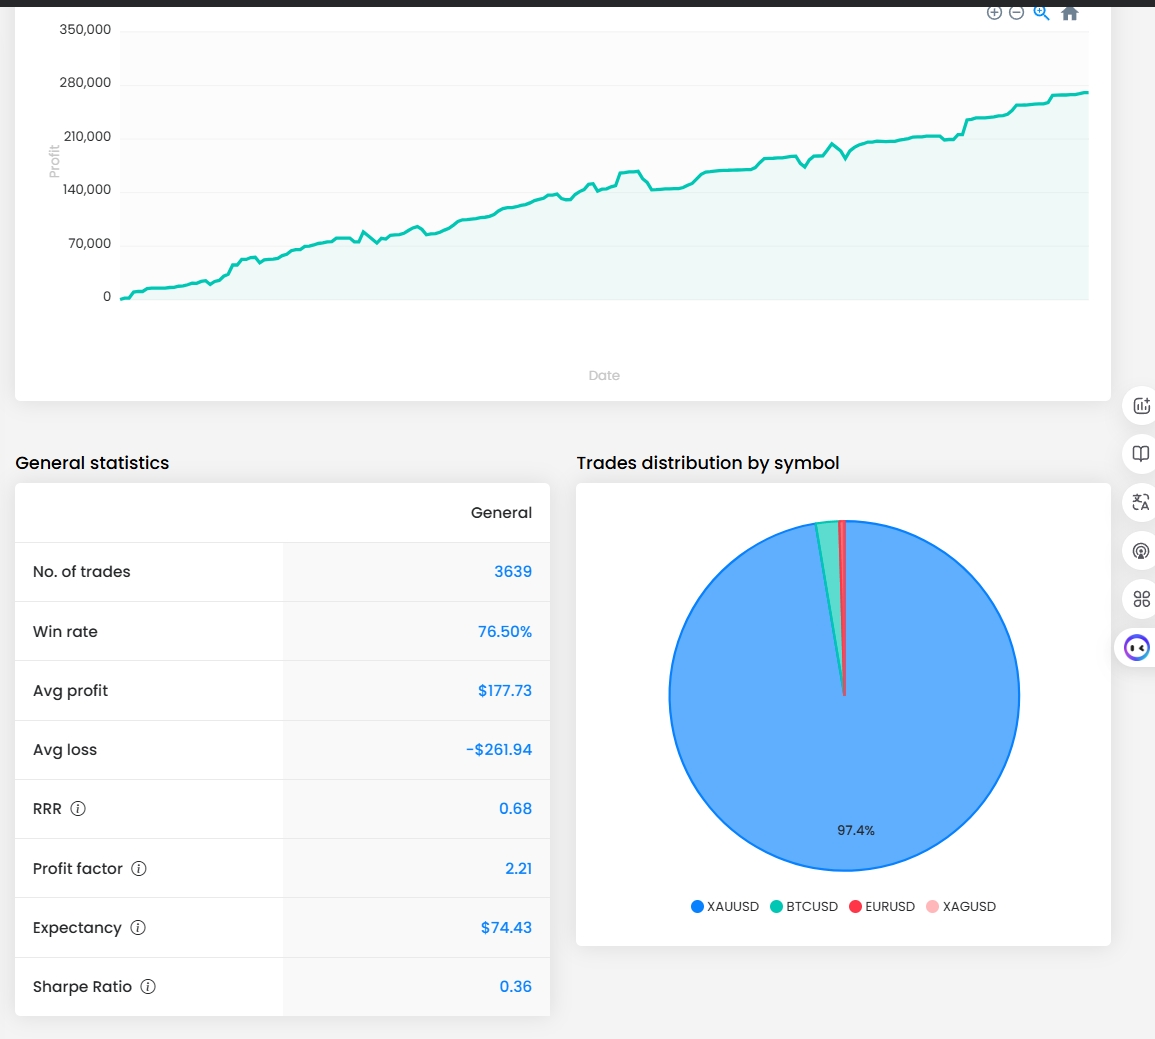Click the Avg loss value -$261.94
This screenshot has width=1155, height=1039.
(499, 750)
